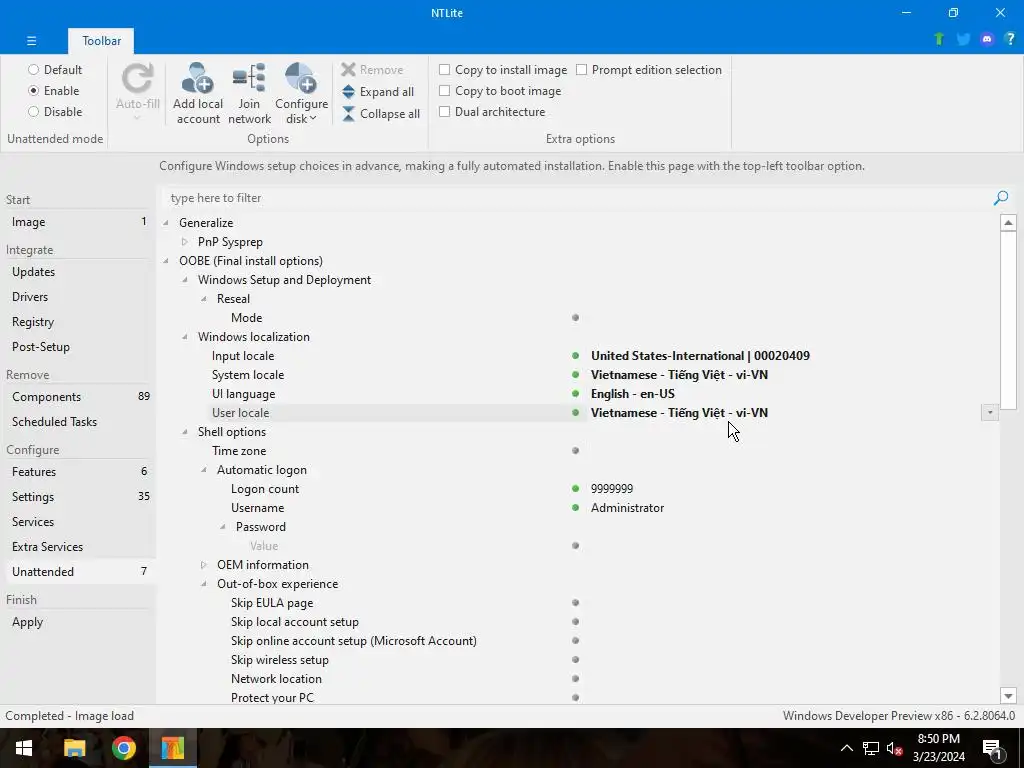1024x768 pixels.
Task: Switch to the Toolbar tab
Action: pos(101,41)
